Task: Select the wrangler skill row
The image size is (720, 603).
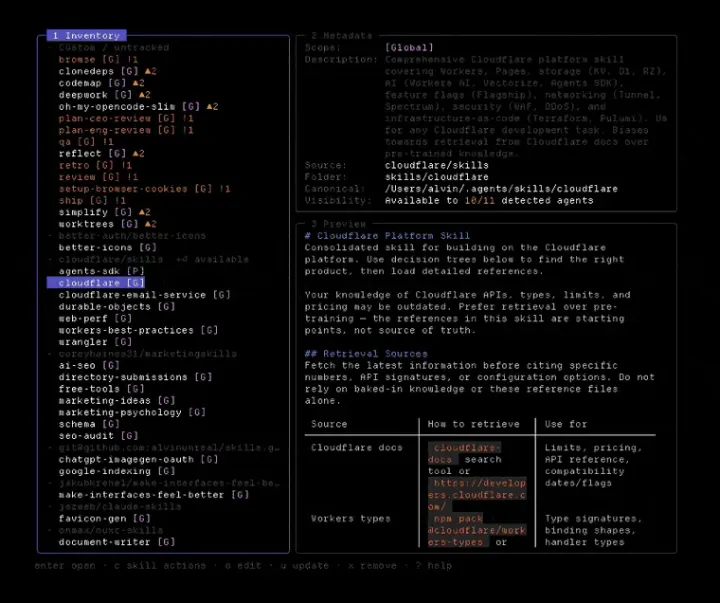Action: pyautogui.click(x=95, y=342)
